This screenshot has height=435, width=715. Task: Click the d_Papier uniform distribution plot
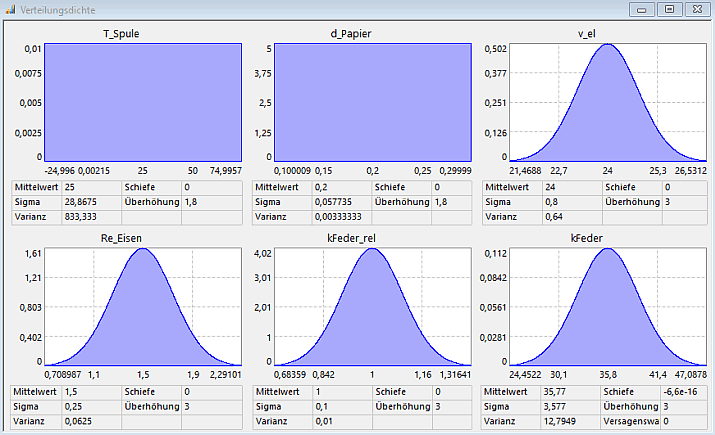[x=371, y=102]
